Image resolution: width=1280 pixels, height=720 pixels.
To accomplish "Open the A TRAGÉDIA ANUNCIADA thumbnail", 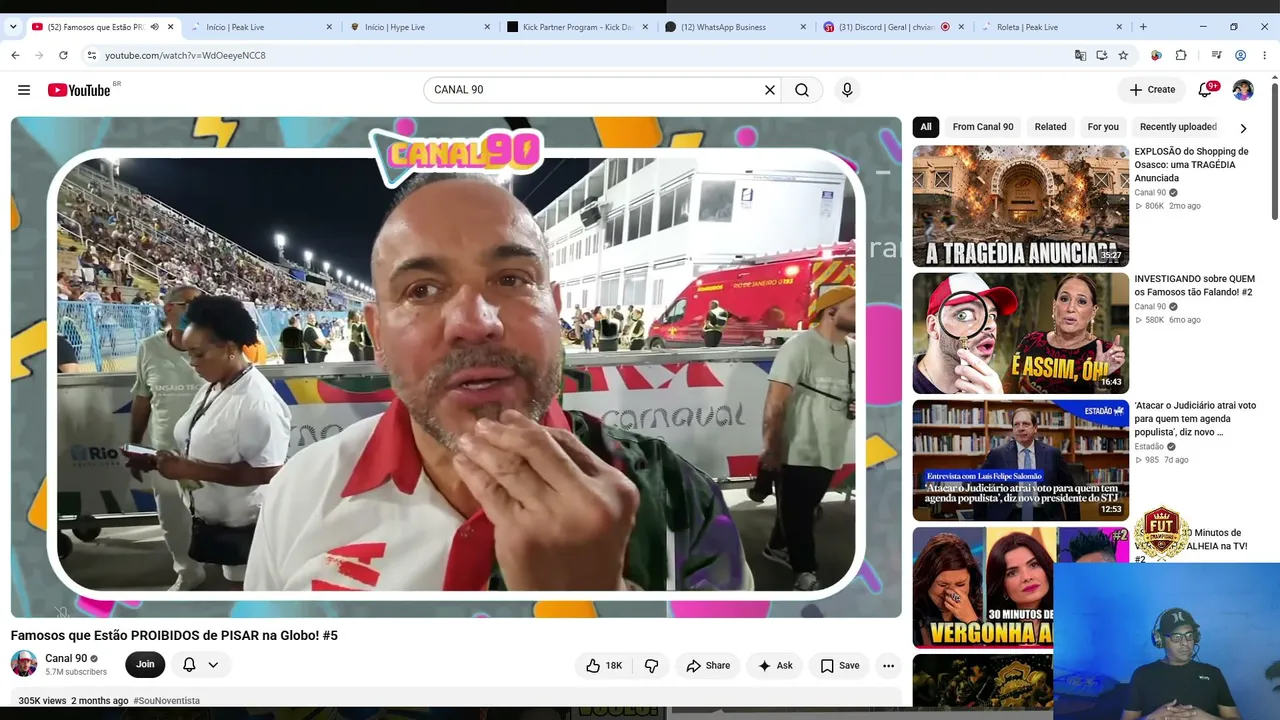I will click(x=1020, y=206).
